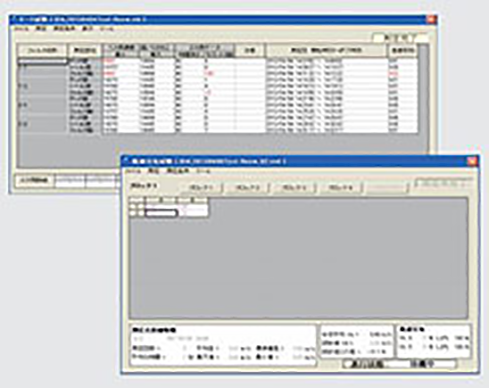489x388 pixels.
Task: Click the progress bar at the front window bottom
Action: tap(400, 364)
